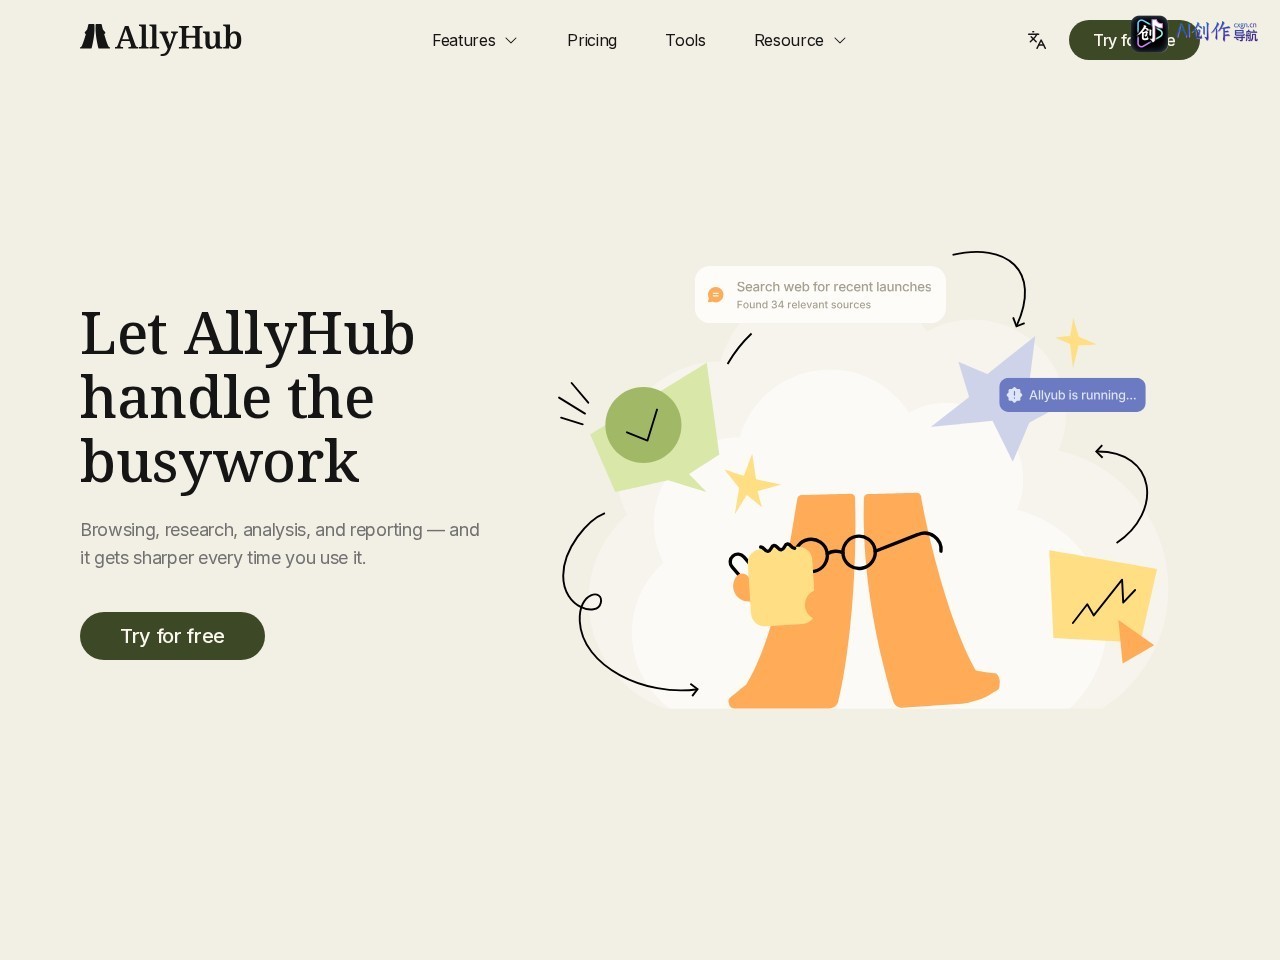Click the 'Found 34 relevant sources' text

tap(804, 305)
